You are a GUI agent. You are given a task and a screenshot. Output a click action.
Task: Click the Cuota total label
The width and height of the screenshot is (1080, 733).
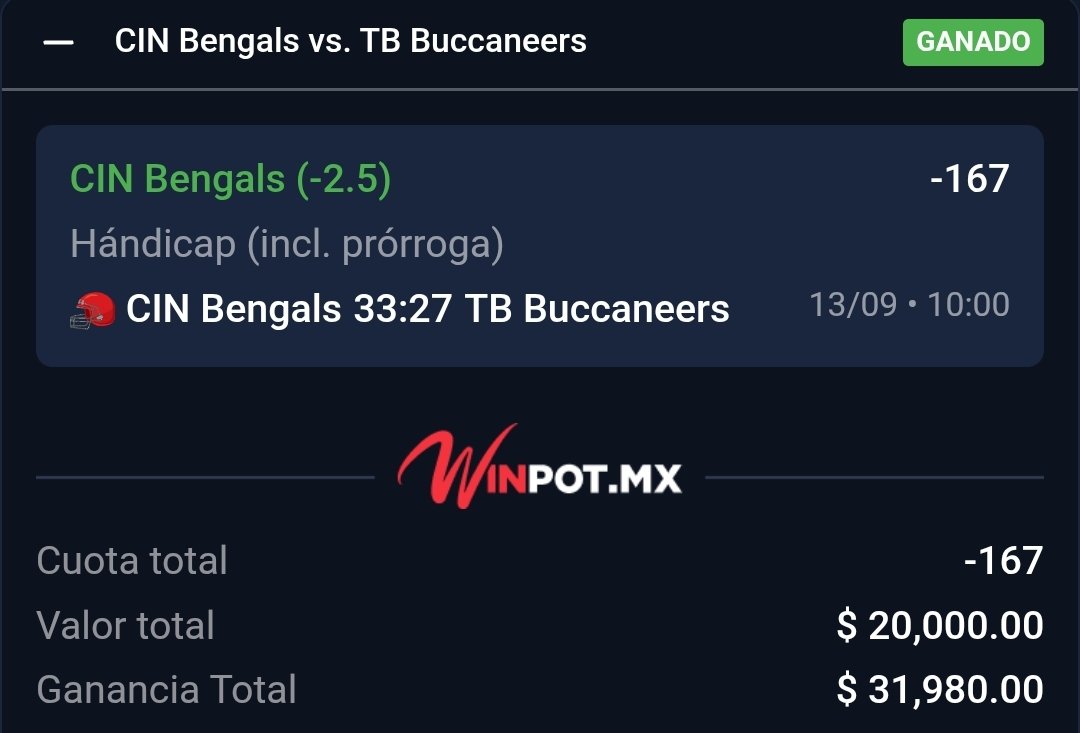click(132, 560)
